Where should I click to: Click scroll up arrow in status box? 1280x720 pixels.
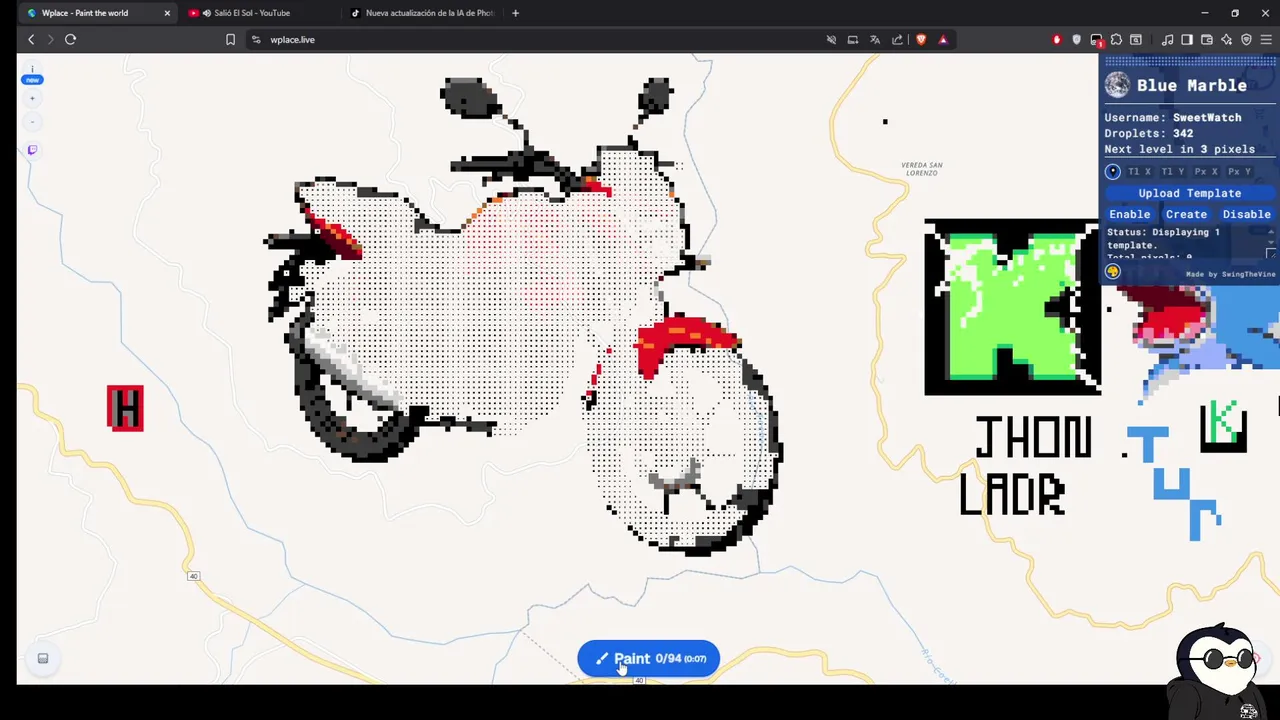coord(1271,232)
